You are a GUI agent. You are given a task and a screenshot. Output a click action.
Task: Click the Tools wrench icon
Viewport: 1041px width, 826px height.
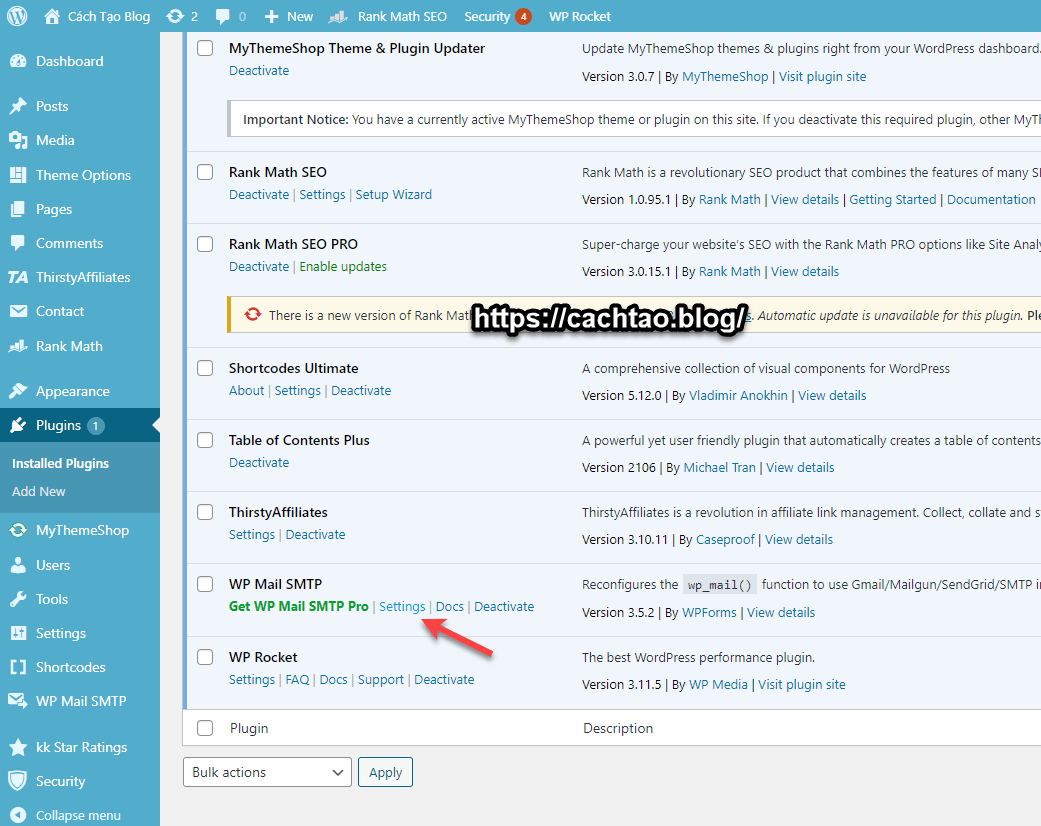pyautogui.click(x=19, y=599)
